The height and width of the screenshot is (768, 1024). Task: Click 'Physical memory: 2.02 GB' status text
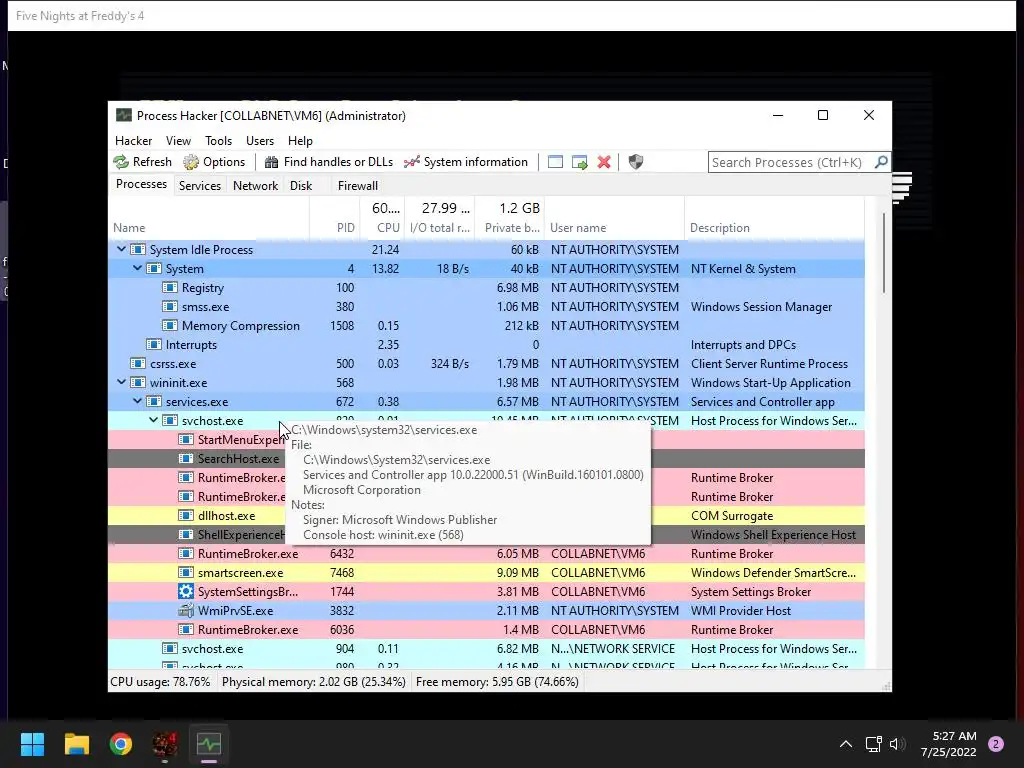point(313,682)
